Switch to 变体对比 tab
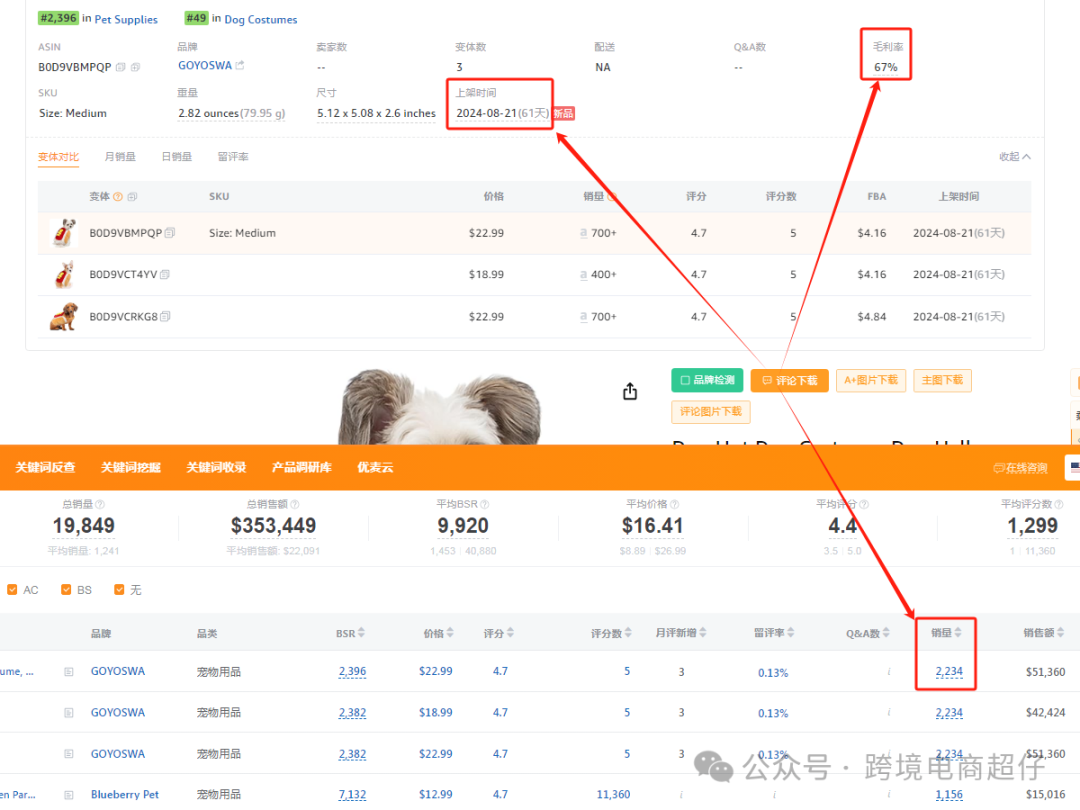1080x810 pixels. coord(59,157)
